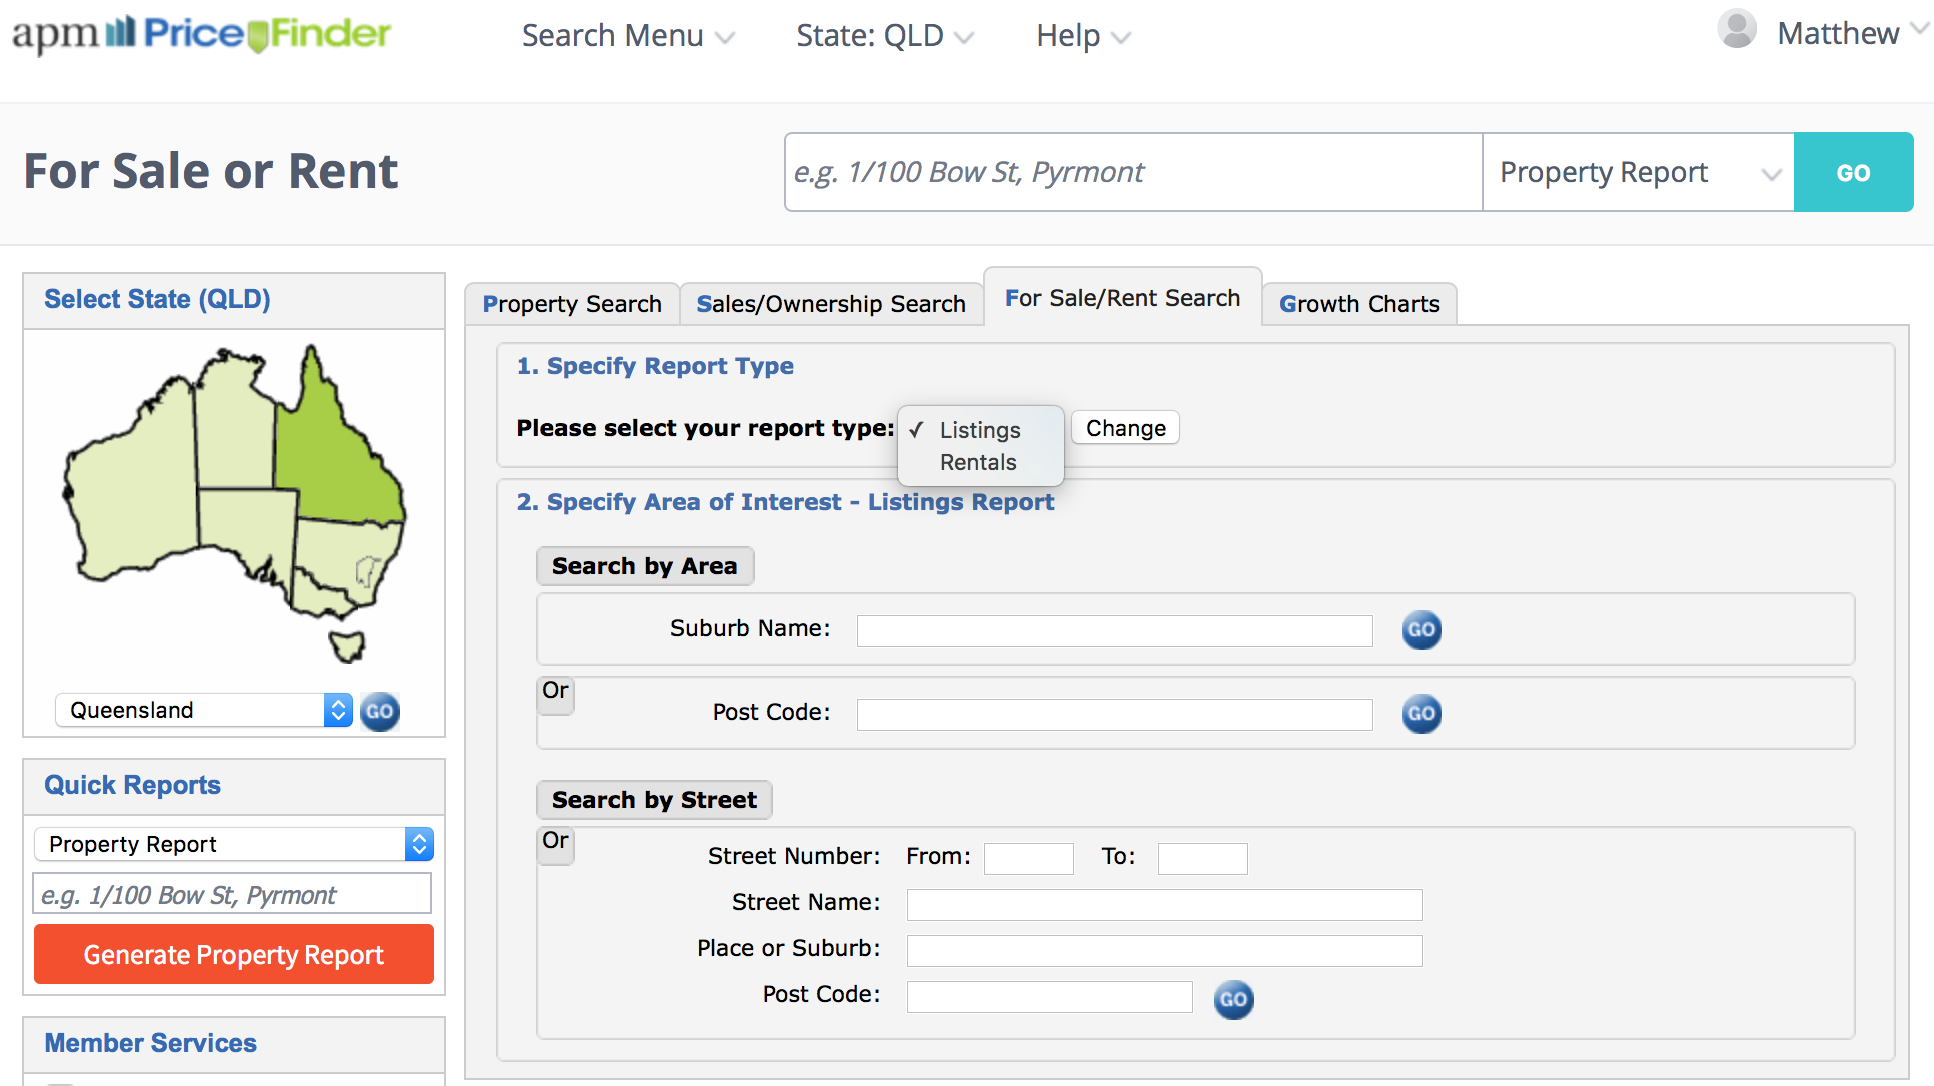Screen dimensions: 1934x1086
Task: Click GO icon beside street search Post Code
Action: pyautogui.click(x=1233, y=999)
